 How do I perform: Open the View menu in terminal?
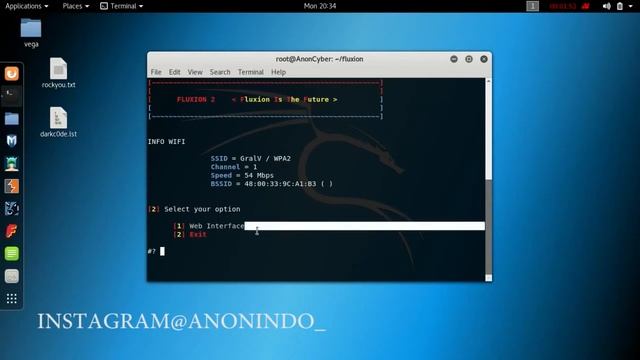195,72
